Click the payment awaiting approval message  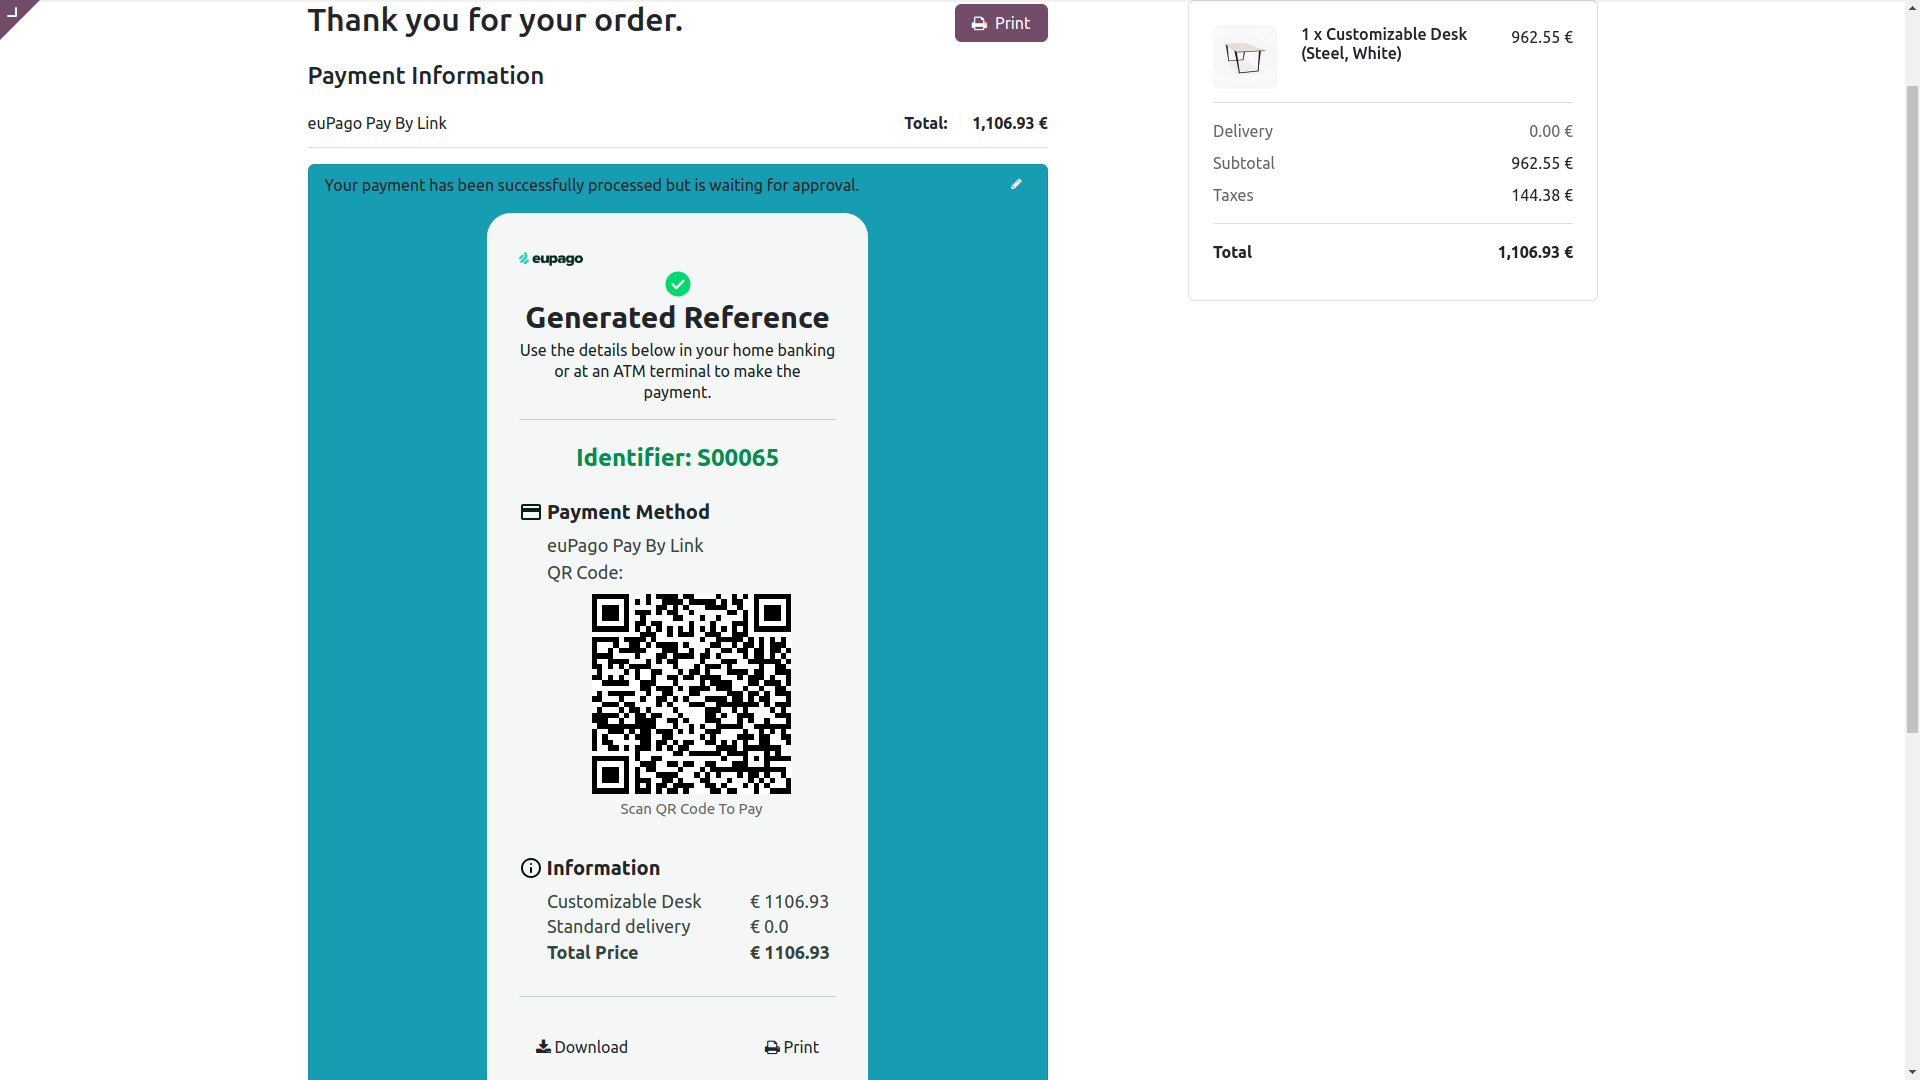point(592,185)
